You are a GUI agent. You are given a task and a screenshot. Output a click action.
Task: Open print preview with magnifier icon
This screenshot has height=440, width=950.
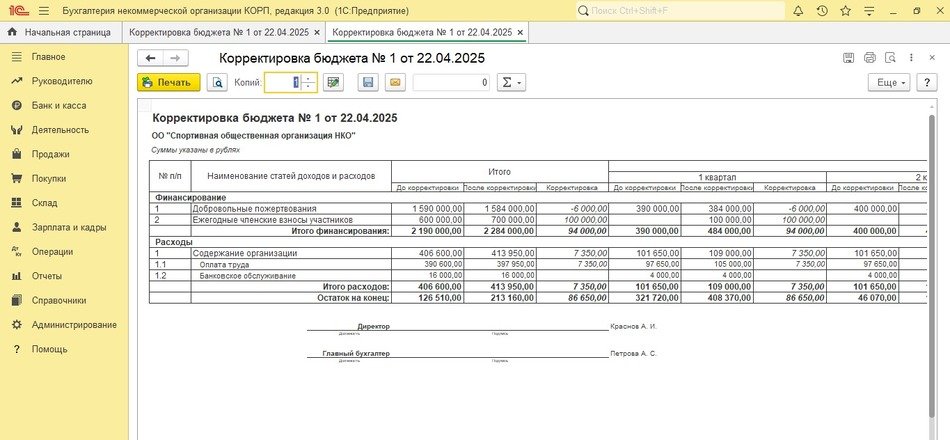click(x=217, y=83)
